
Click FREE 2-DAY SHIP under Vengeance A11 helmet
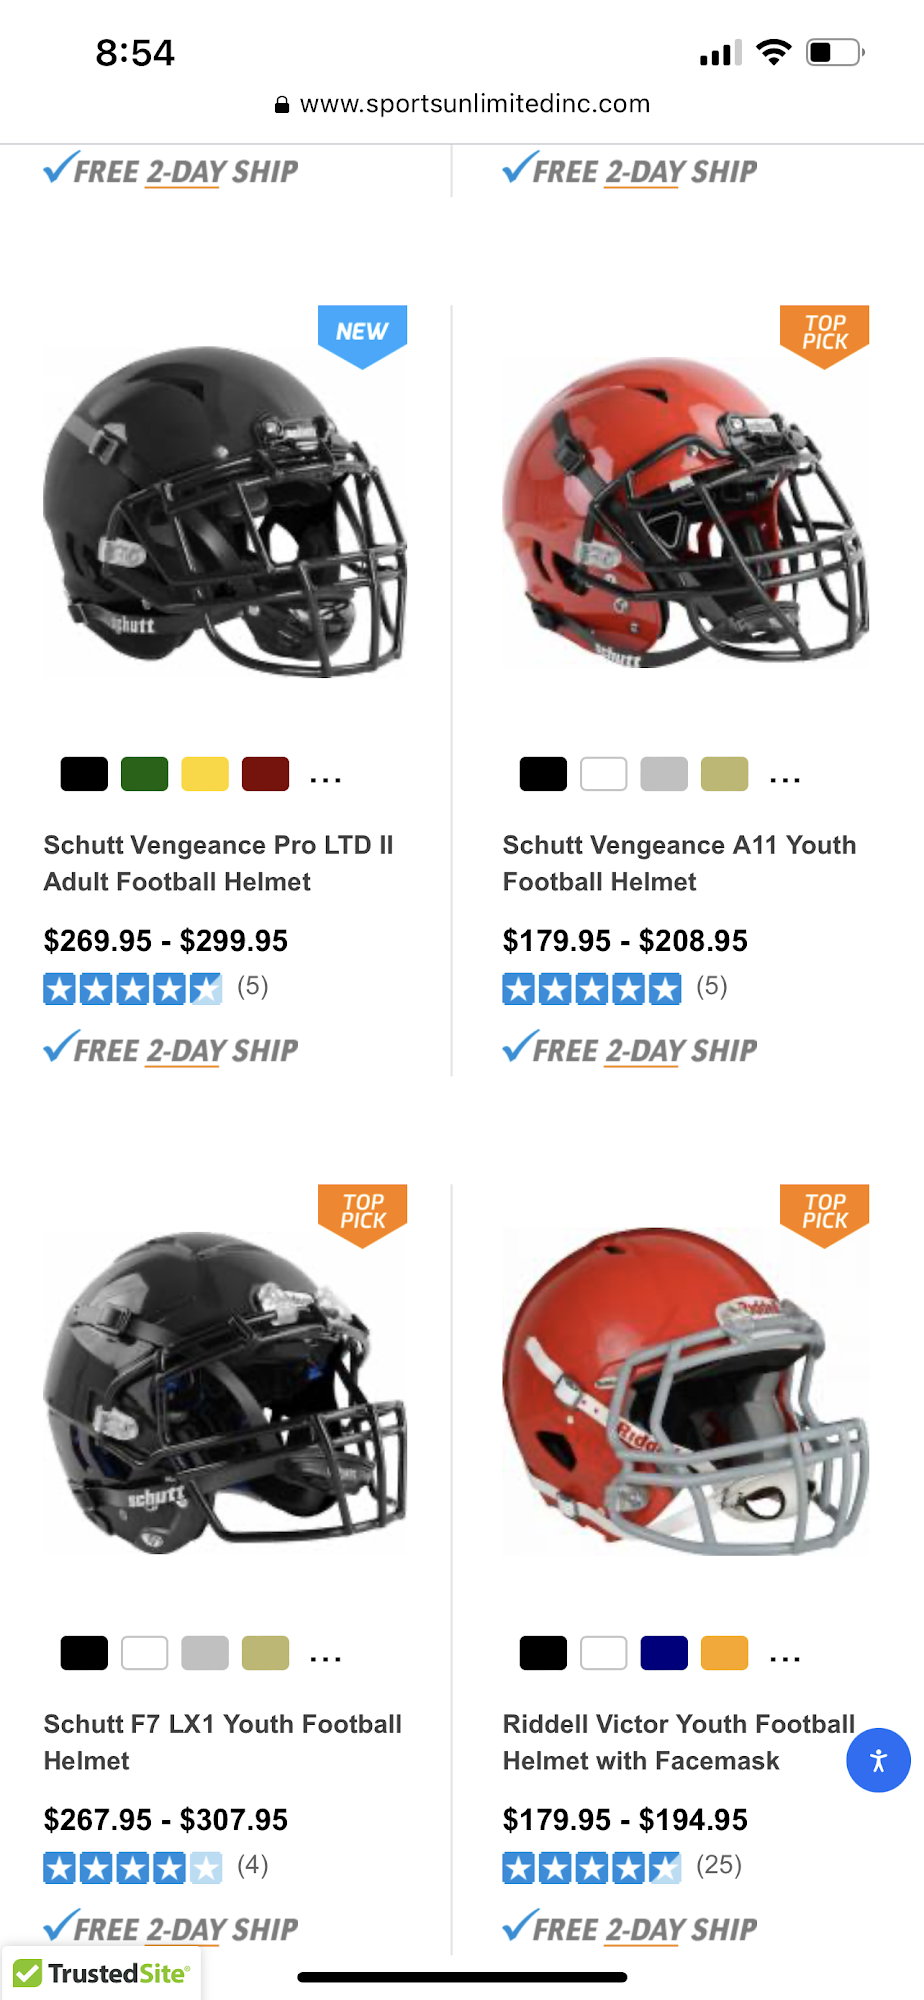[630, 1049]
